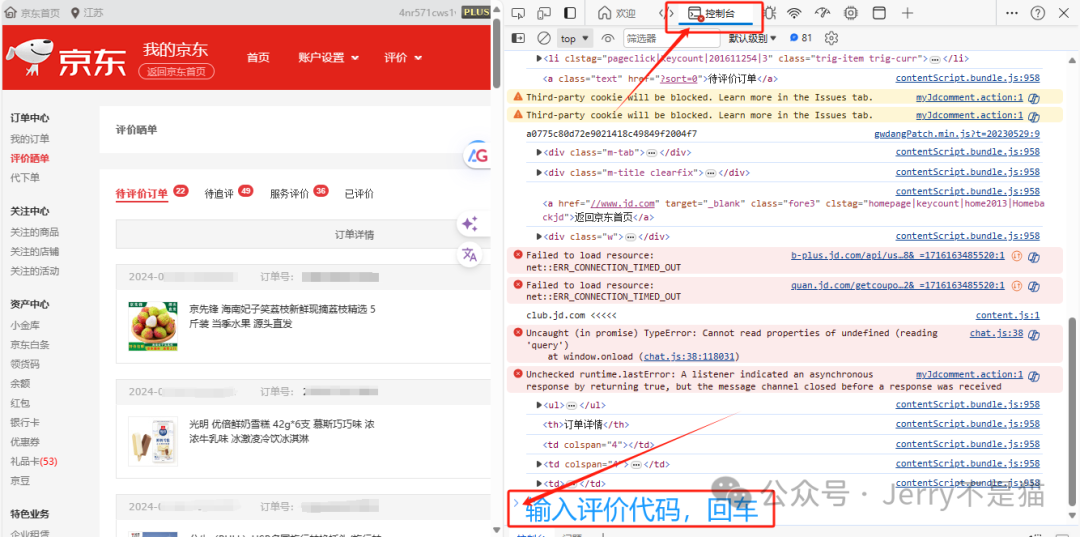
Task: Follow the //www.jd.com href link
Action: click(623, 204)
